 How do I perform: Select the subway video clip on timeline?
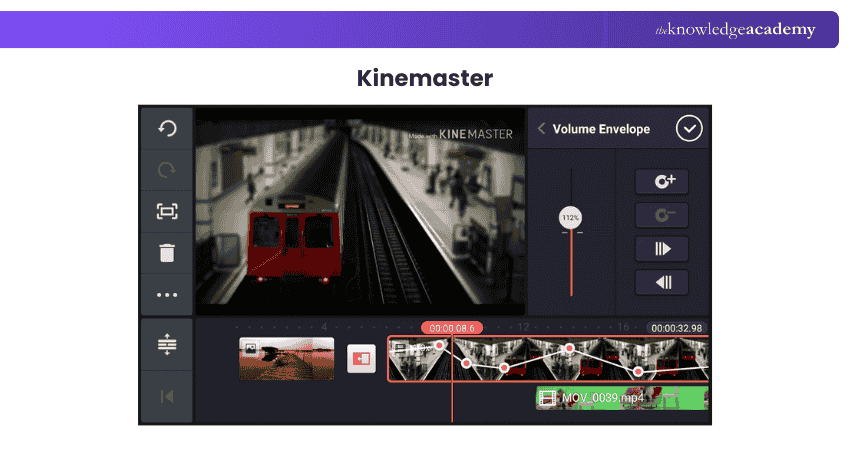548,358
